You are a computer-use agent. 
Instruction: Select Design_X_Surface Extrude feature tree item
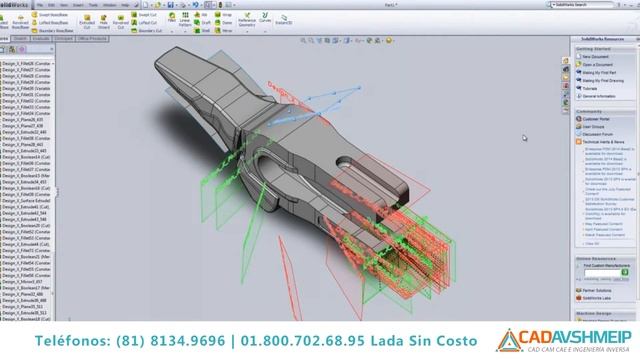point(25,201)
